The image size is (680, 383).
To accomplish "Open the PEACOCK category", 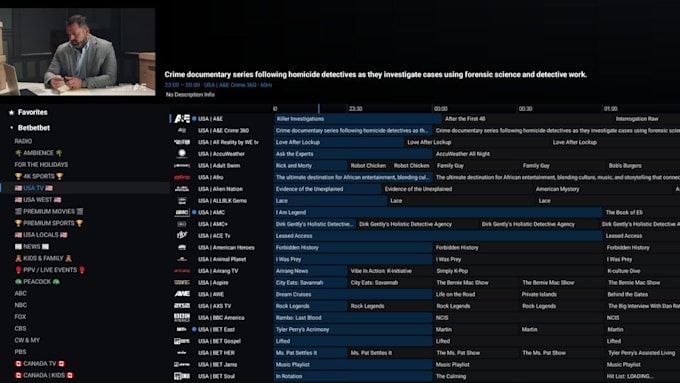I will (x=37, y=282).
